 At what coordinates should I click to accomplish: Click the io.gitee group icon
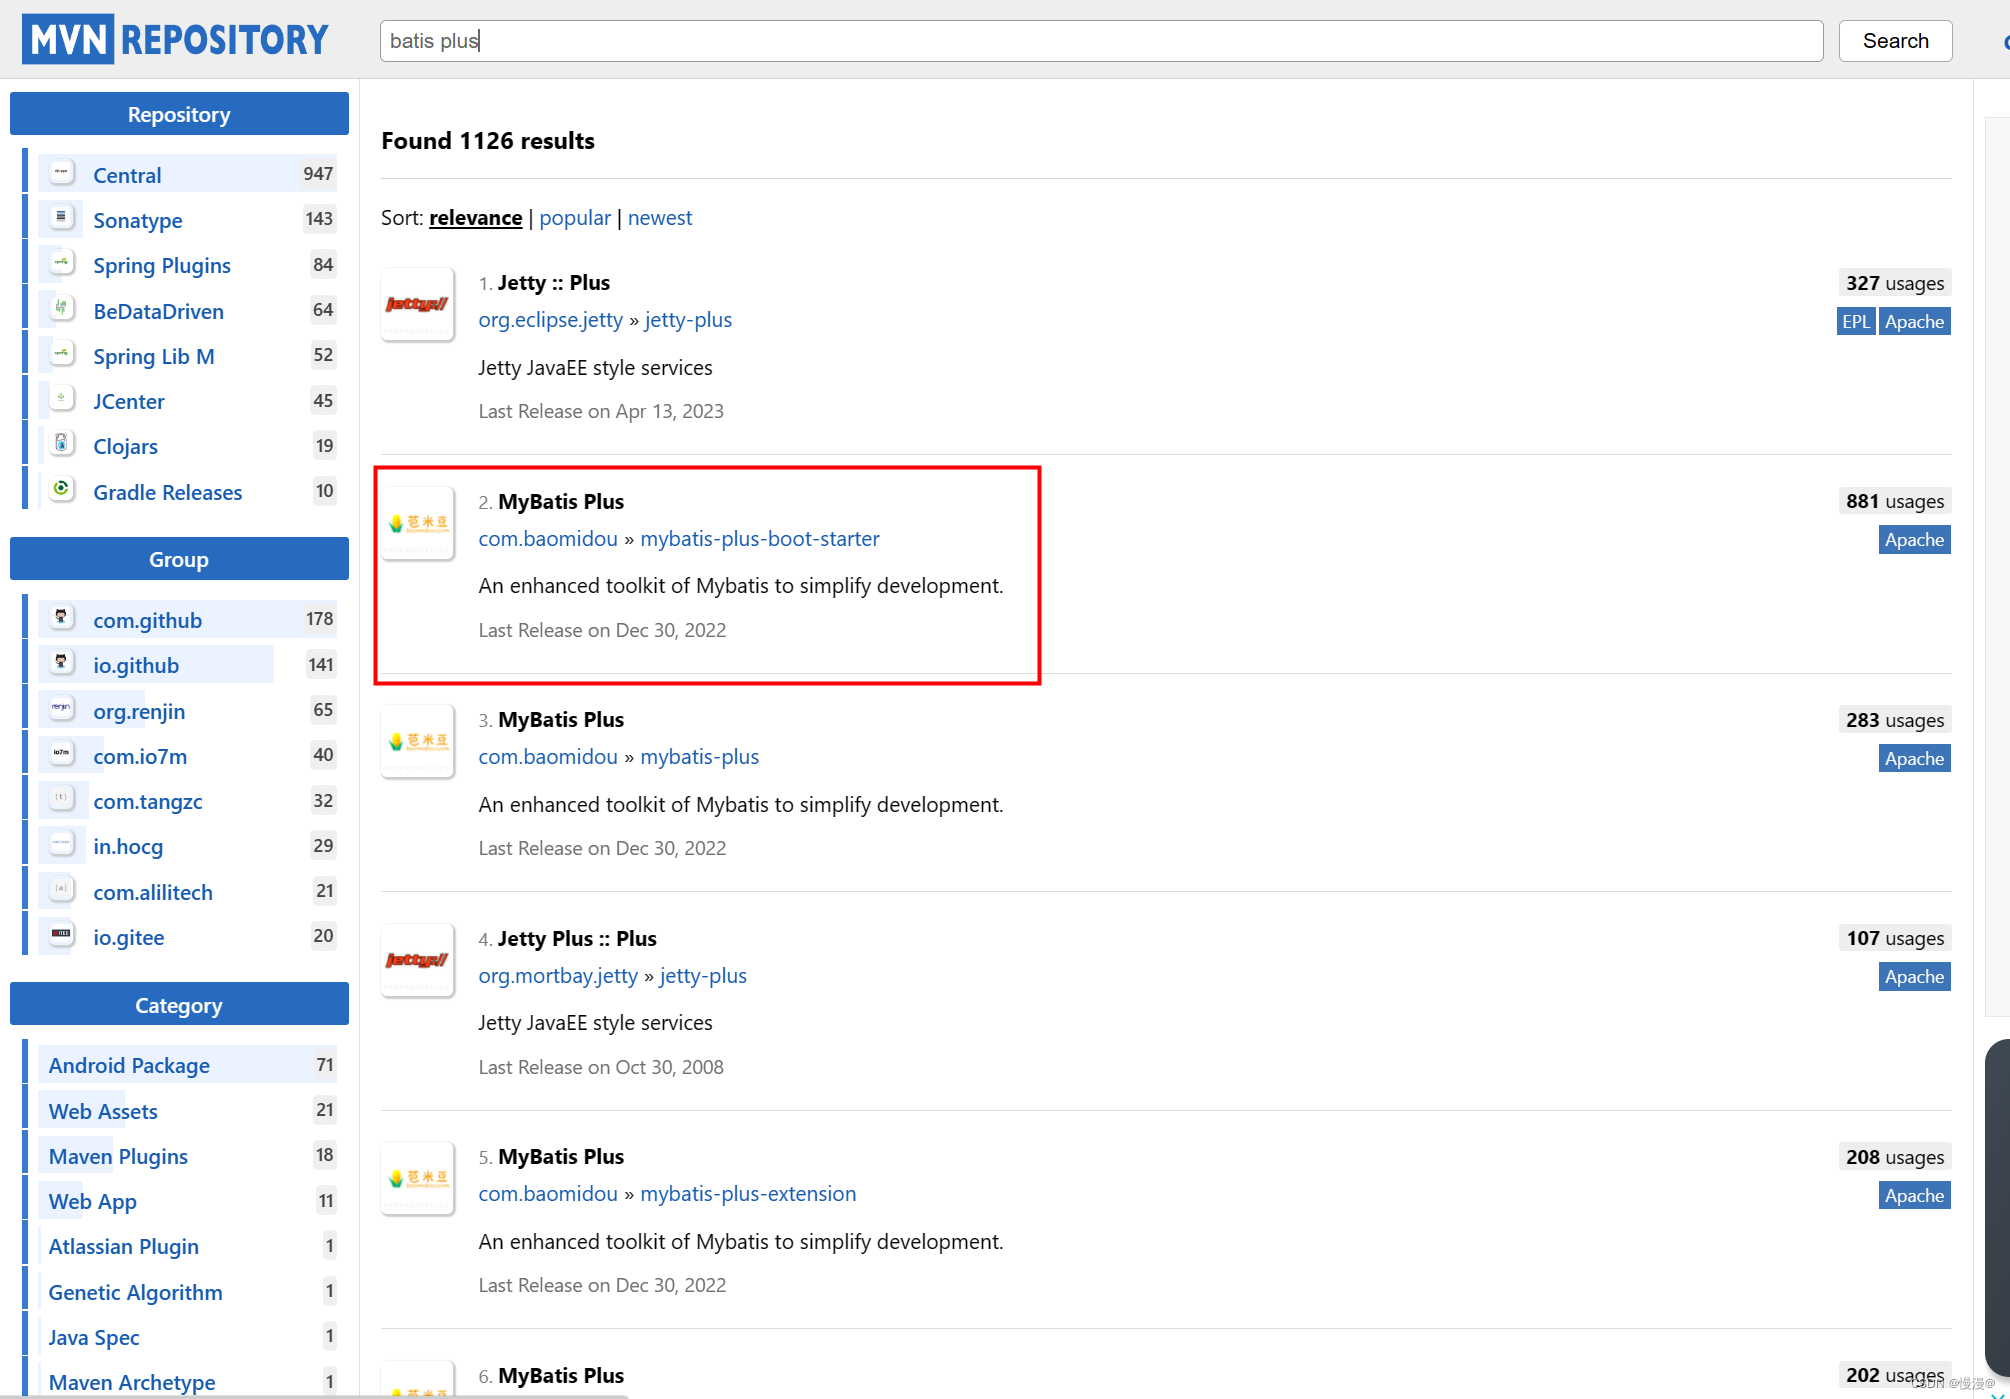pos(62,935)
